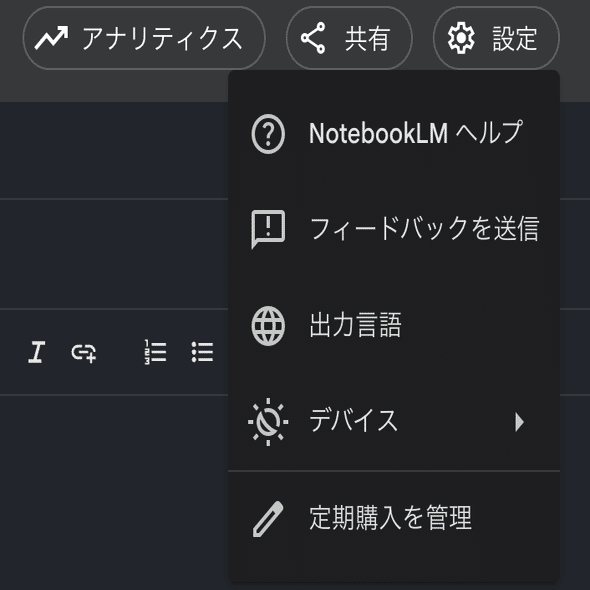This screenshot has width=590, height=590.
Task: Click the globe language icon
Action: 268,326
